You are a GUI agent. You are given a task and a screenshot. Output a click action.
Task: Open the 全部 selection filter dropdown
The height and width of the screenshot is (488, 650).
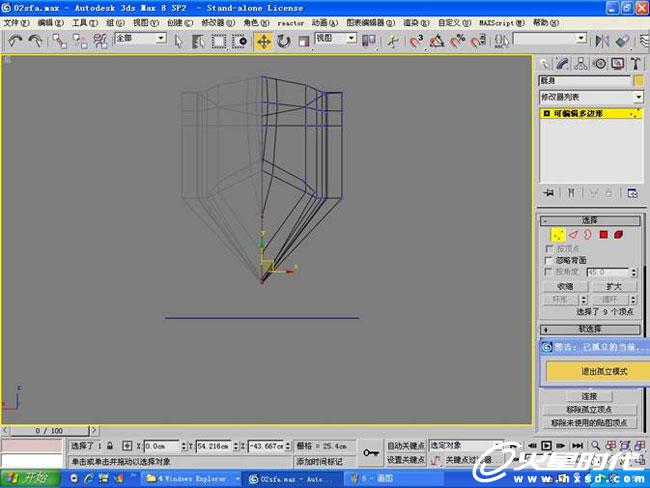pos(141,39)
